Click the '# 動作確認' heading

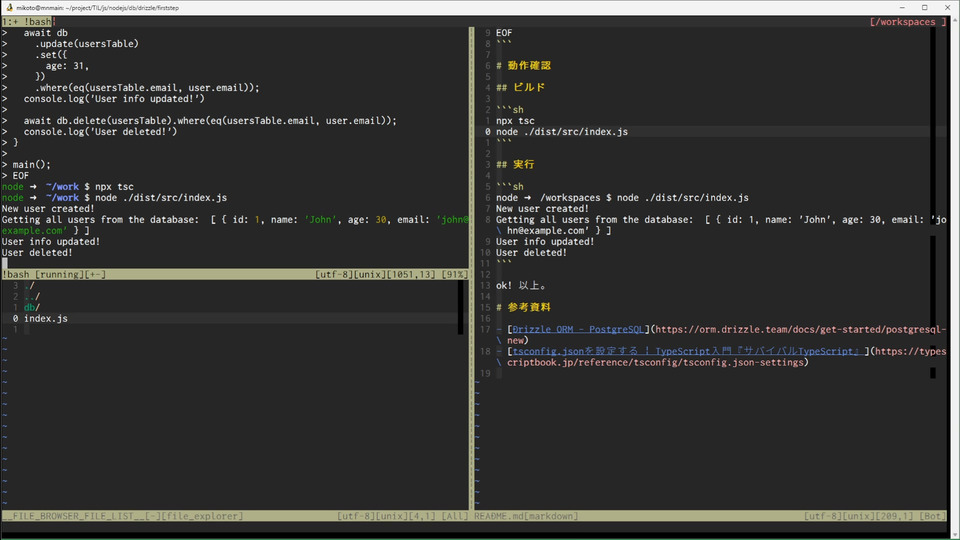coord(523,66)
